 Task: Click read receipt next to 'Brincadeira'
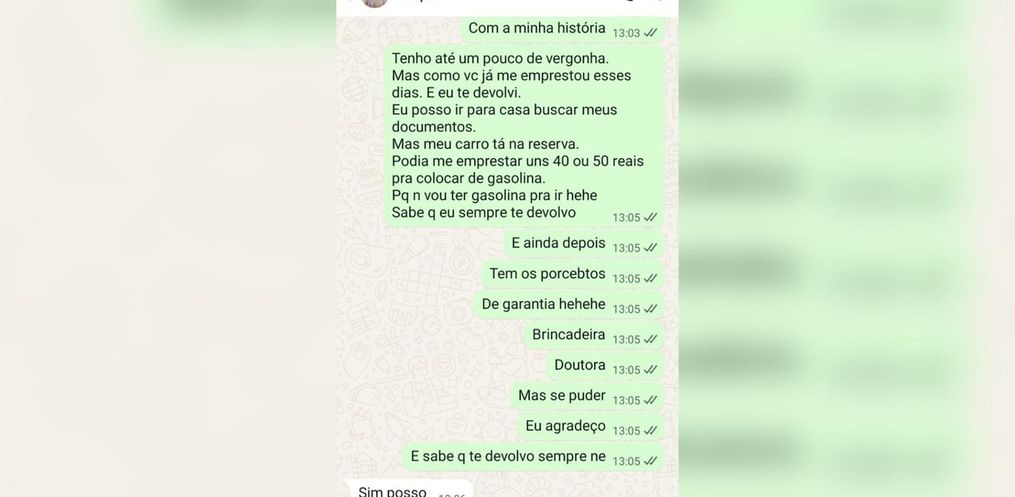click(x=651, y=339)
